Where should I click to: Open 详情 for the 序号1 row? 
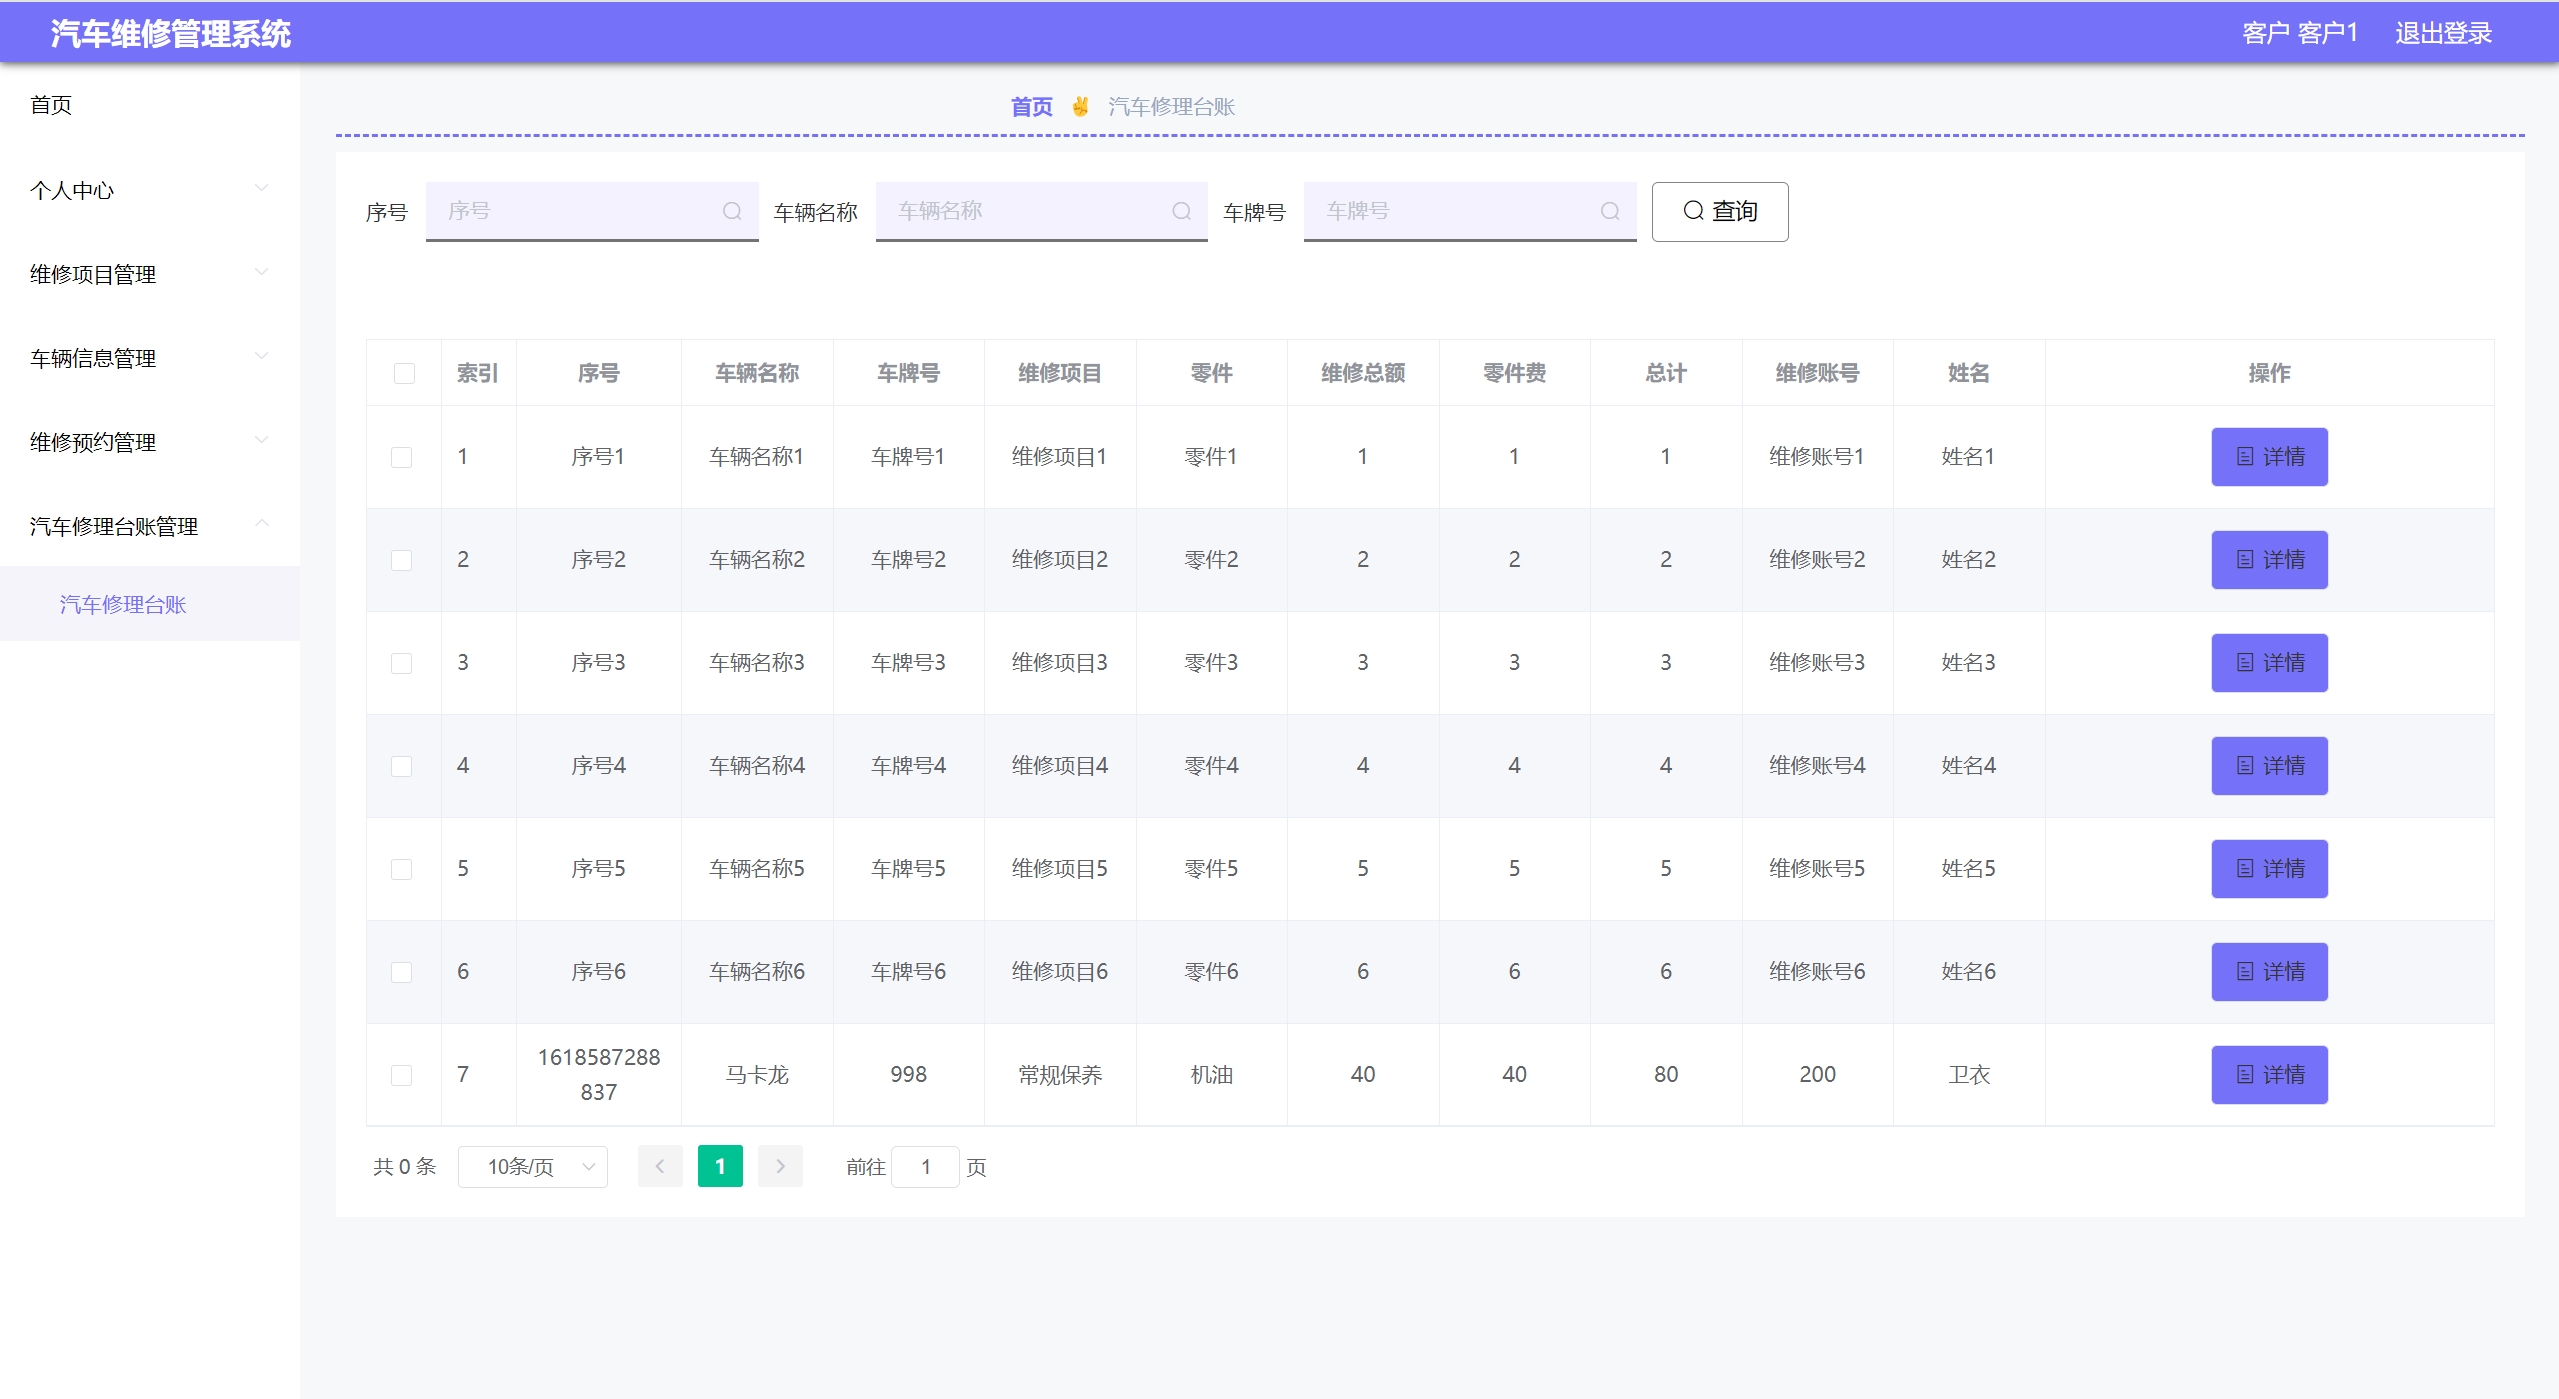(x=2268, y=457)
